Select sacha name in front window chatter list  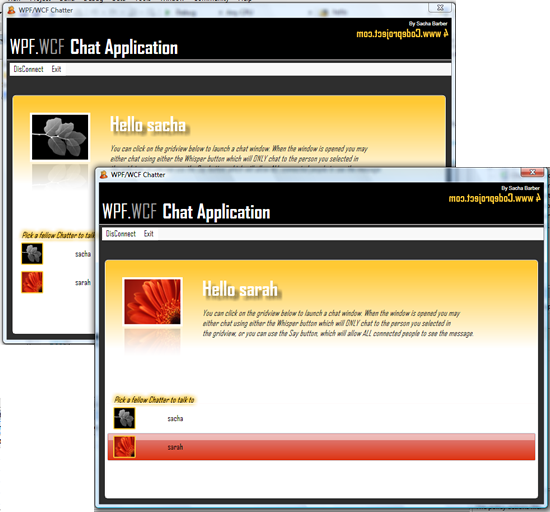point(175,418)
